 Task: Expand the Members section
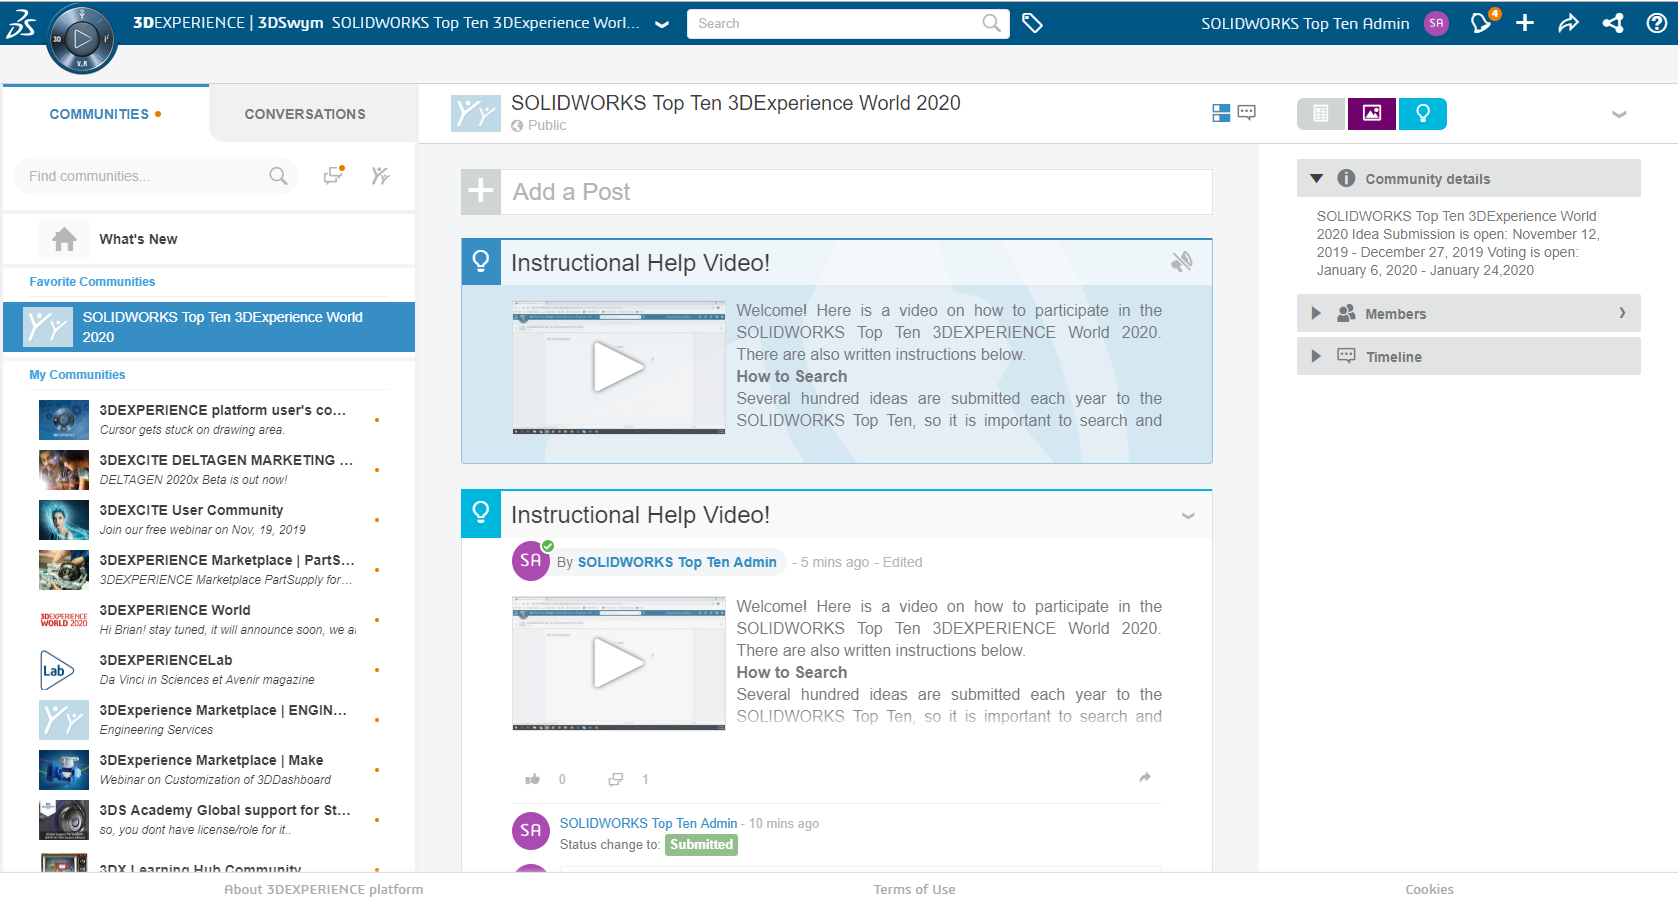pos(1316,313)
